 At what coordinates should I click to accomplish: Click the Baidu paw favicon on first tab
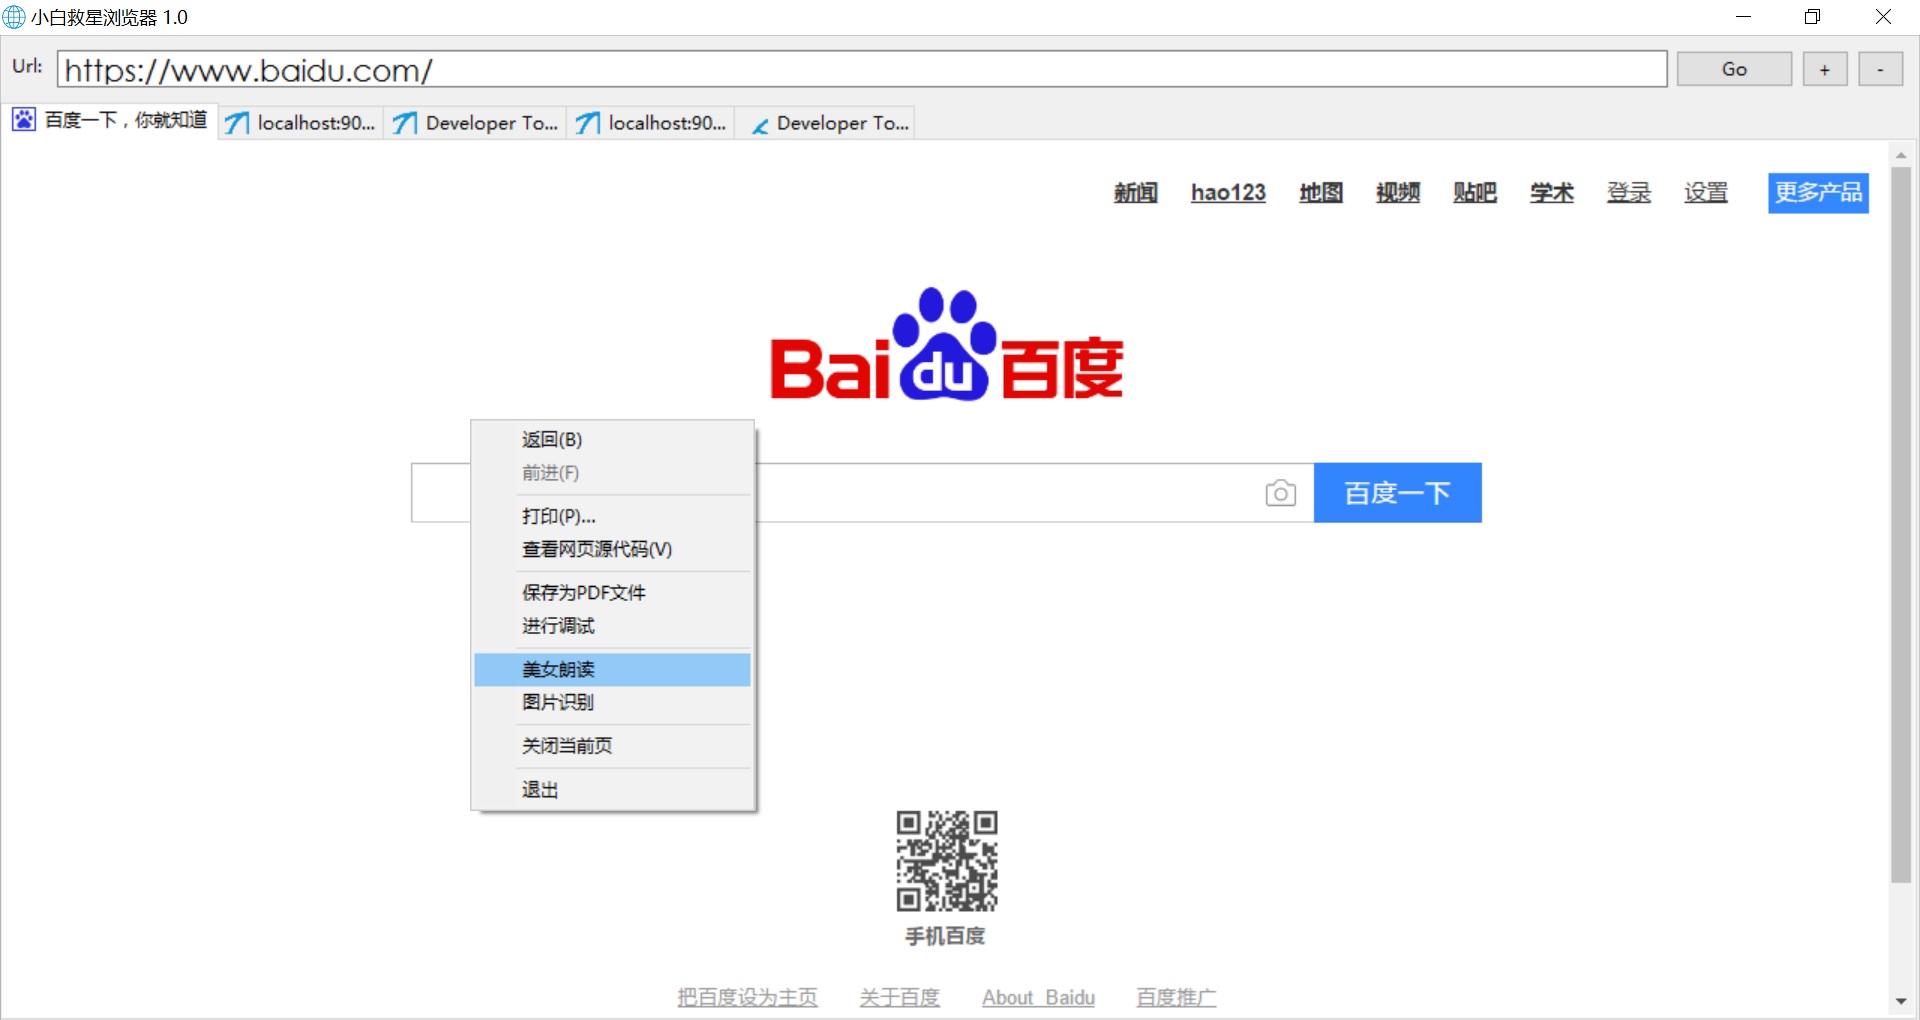[x=24, y=120]
